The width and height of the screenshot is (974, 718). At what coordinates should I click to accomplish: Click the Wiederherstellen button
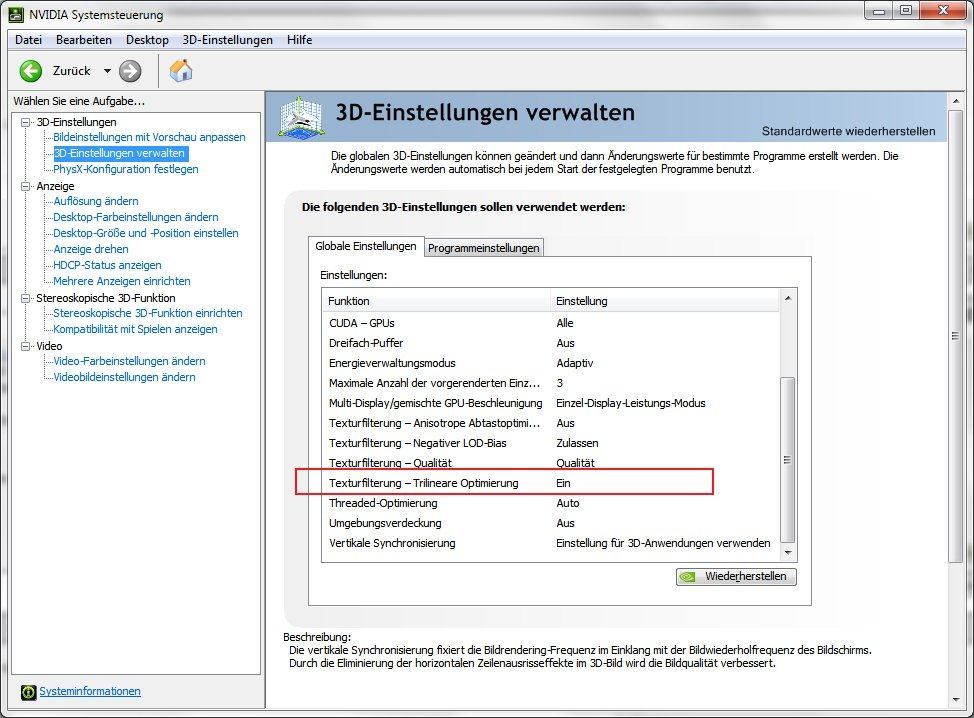(736, 576)
